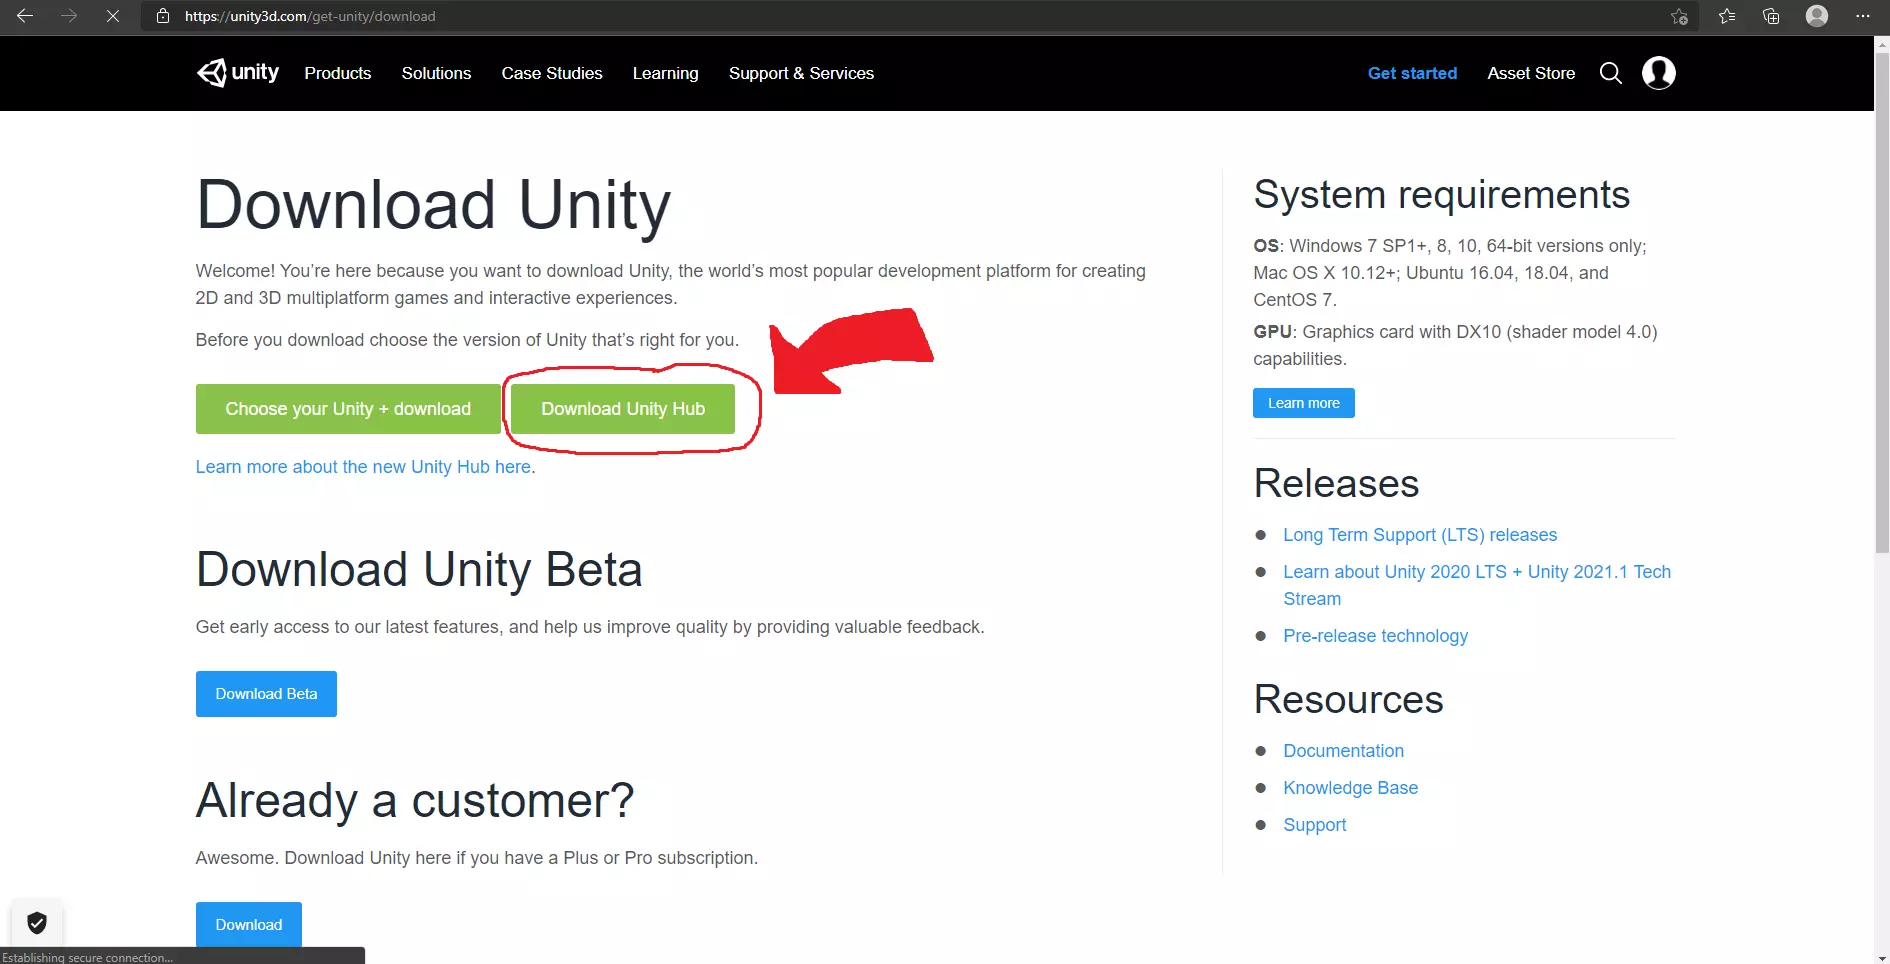Click the browser profile avatar
Image resolution: width=1890 pixels, height=964 pixels.
1817,16
